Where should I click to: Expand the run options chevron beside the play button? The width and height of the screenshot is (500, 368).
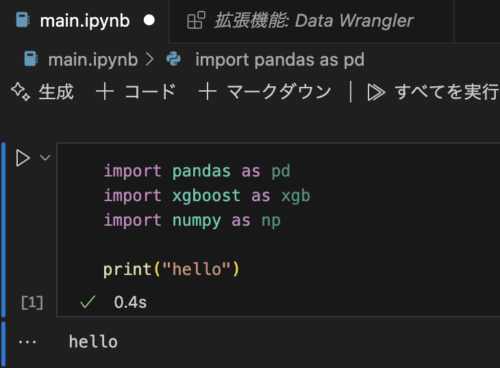coord(45,157)
